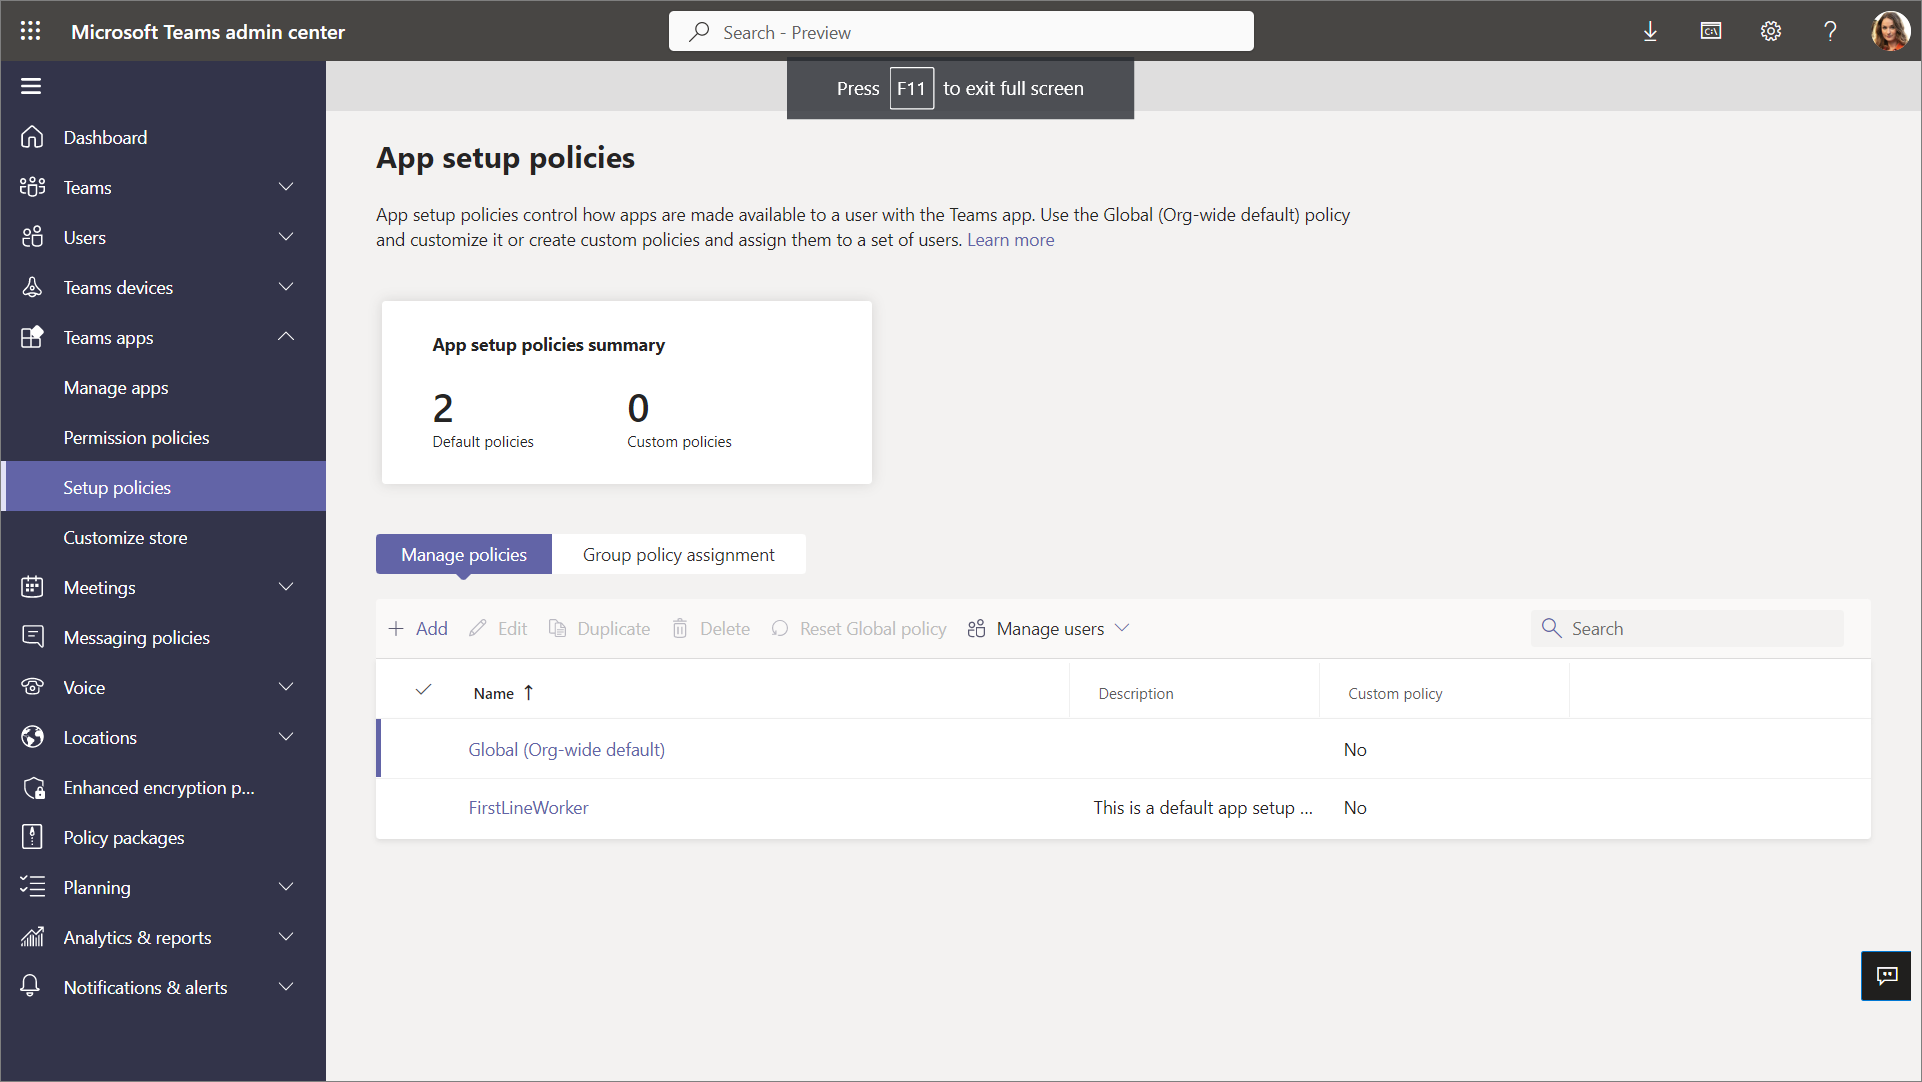This screenshot has height=1082, width=1922.
Task: Click the user profile avatar
Action: [x=1890, y=31]
